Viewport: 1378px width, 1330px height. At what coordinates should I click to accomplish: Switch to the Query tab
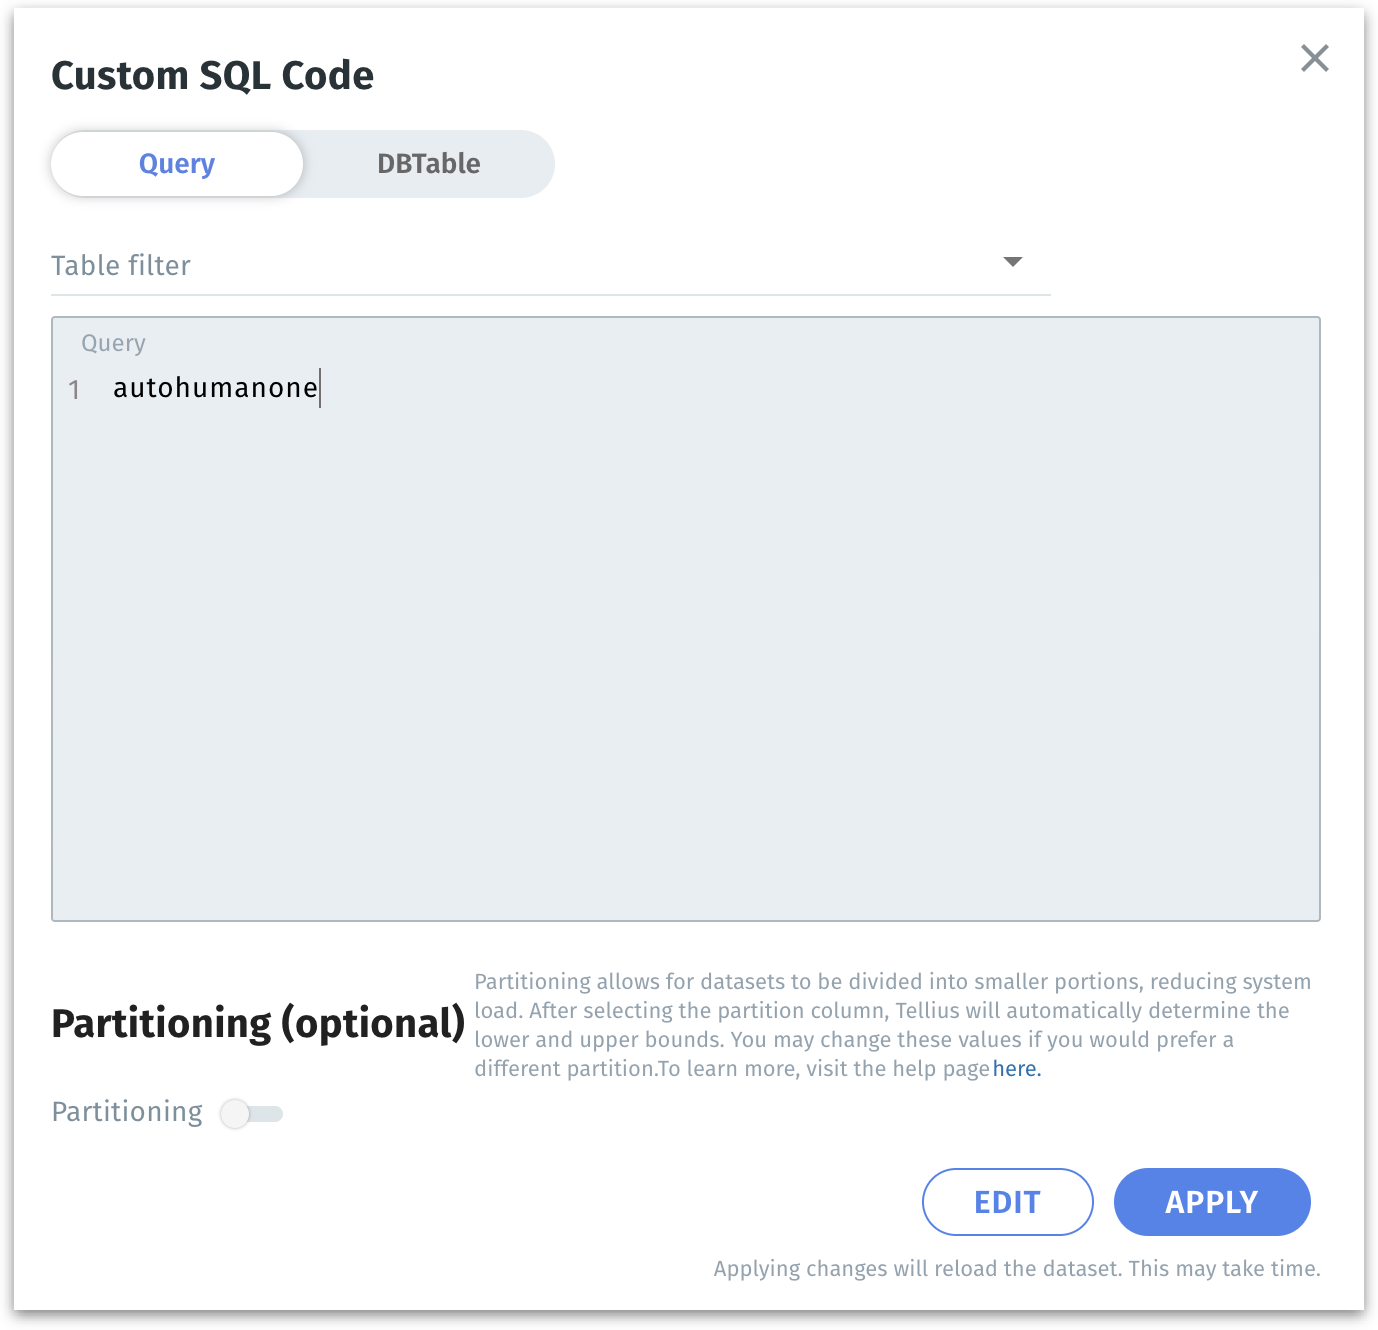click(x=177, y=164)
